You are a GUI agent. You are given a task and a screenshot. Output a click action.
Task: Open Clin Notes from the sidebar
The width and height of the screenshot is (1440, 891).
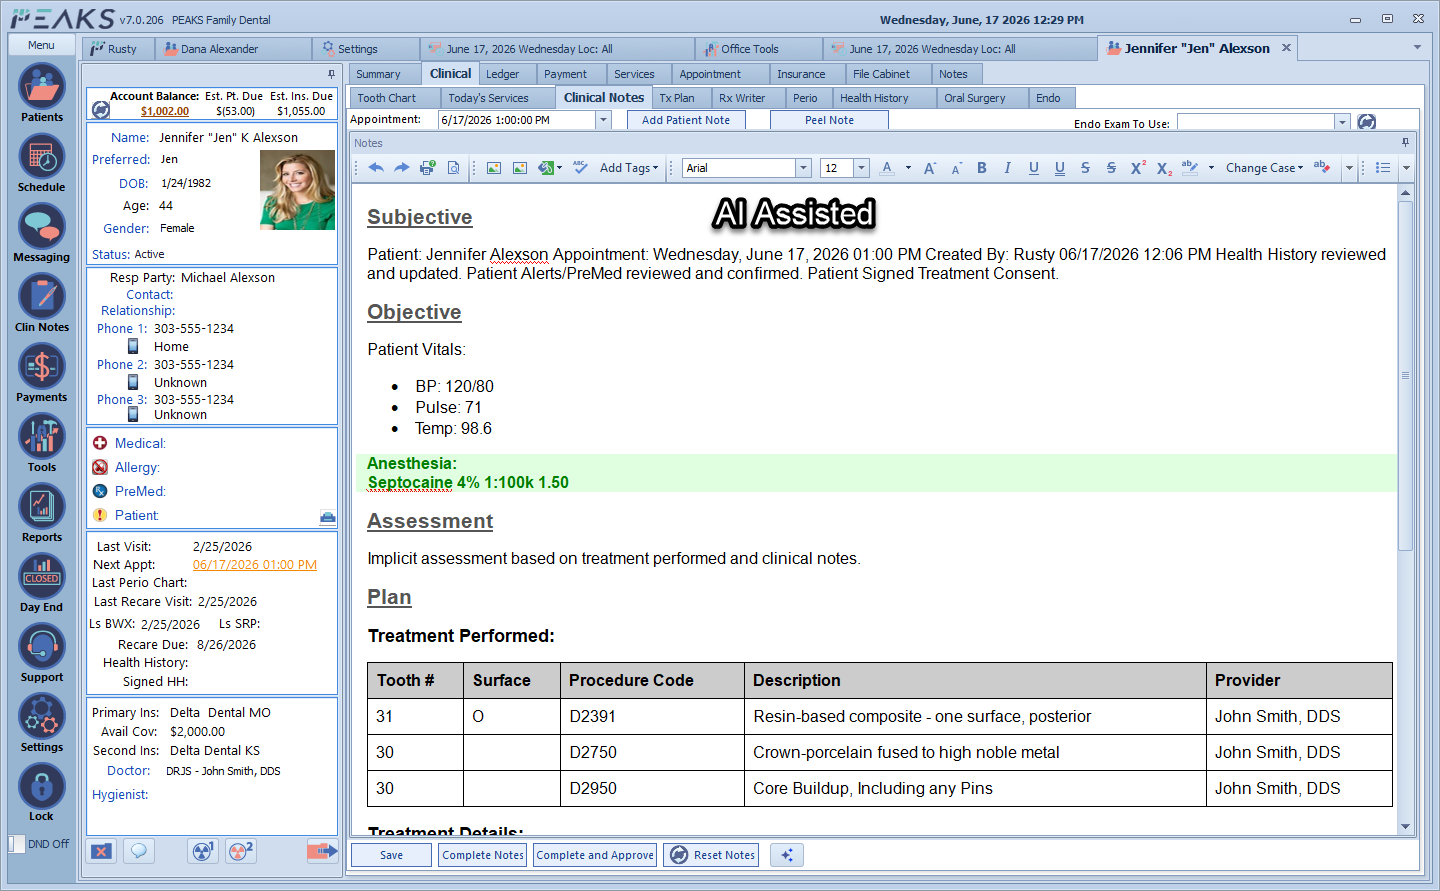[41, 303]
